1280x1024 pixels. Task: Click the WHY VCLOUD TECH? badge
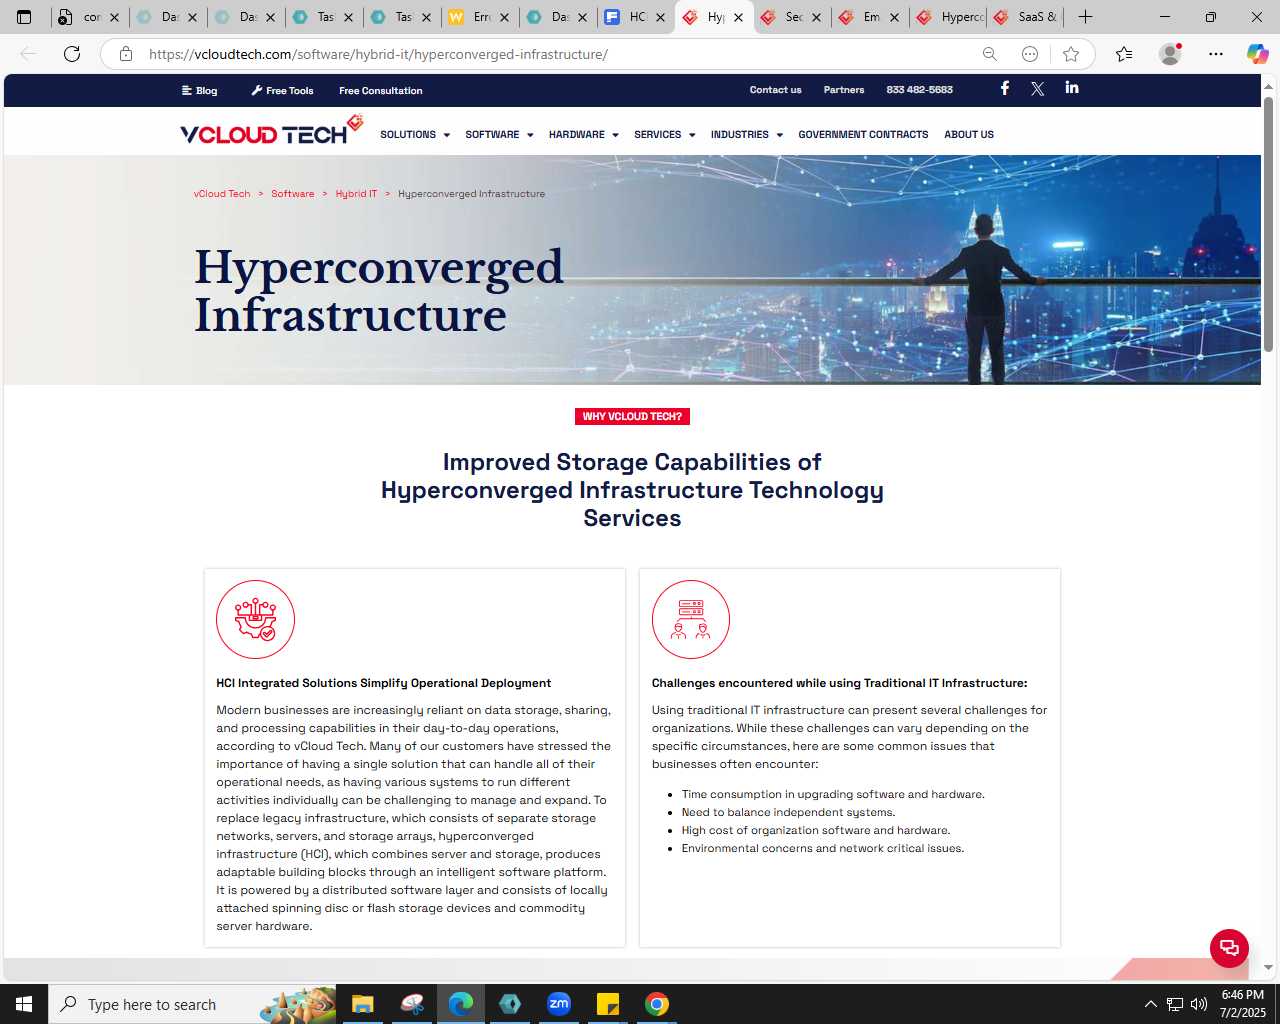coord(632,416)
